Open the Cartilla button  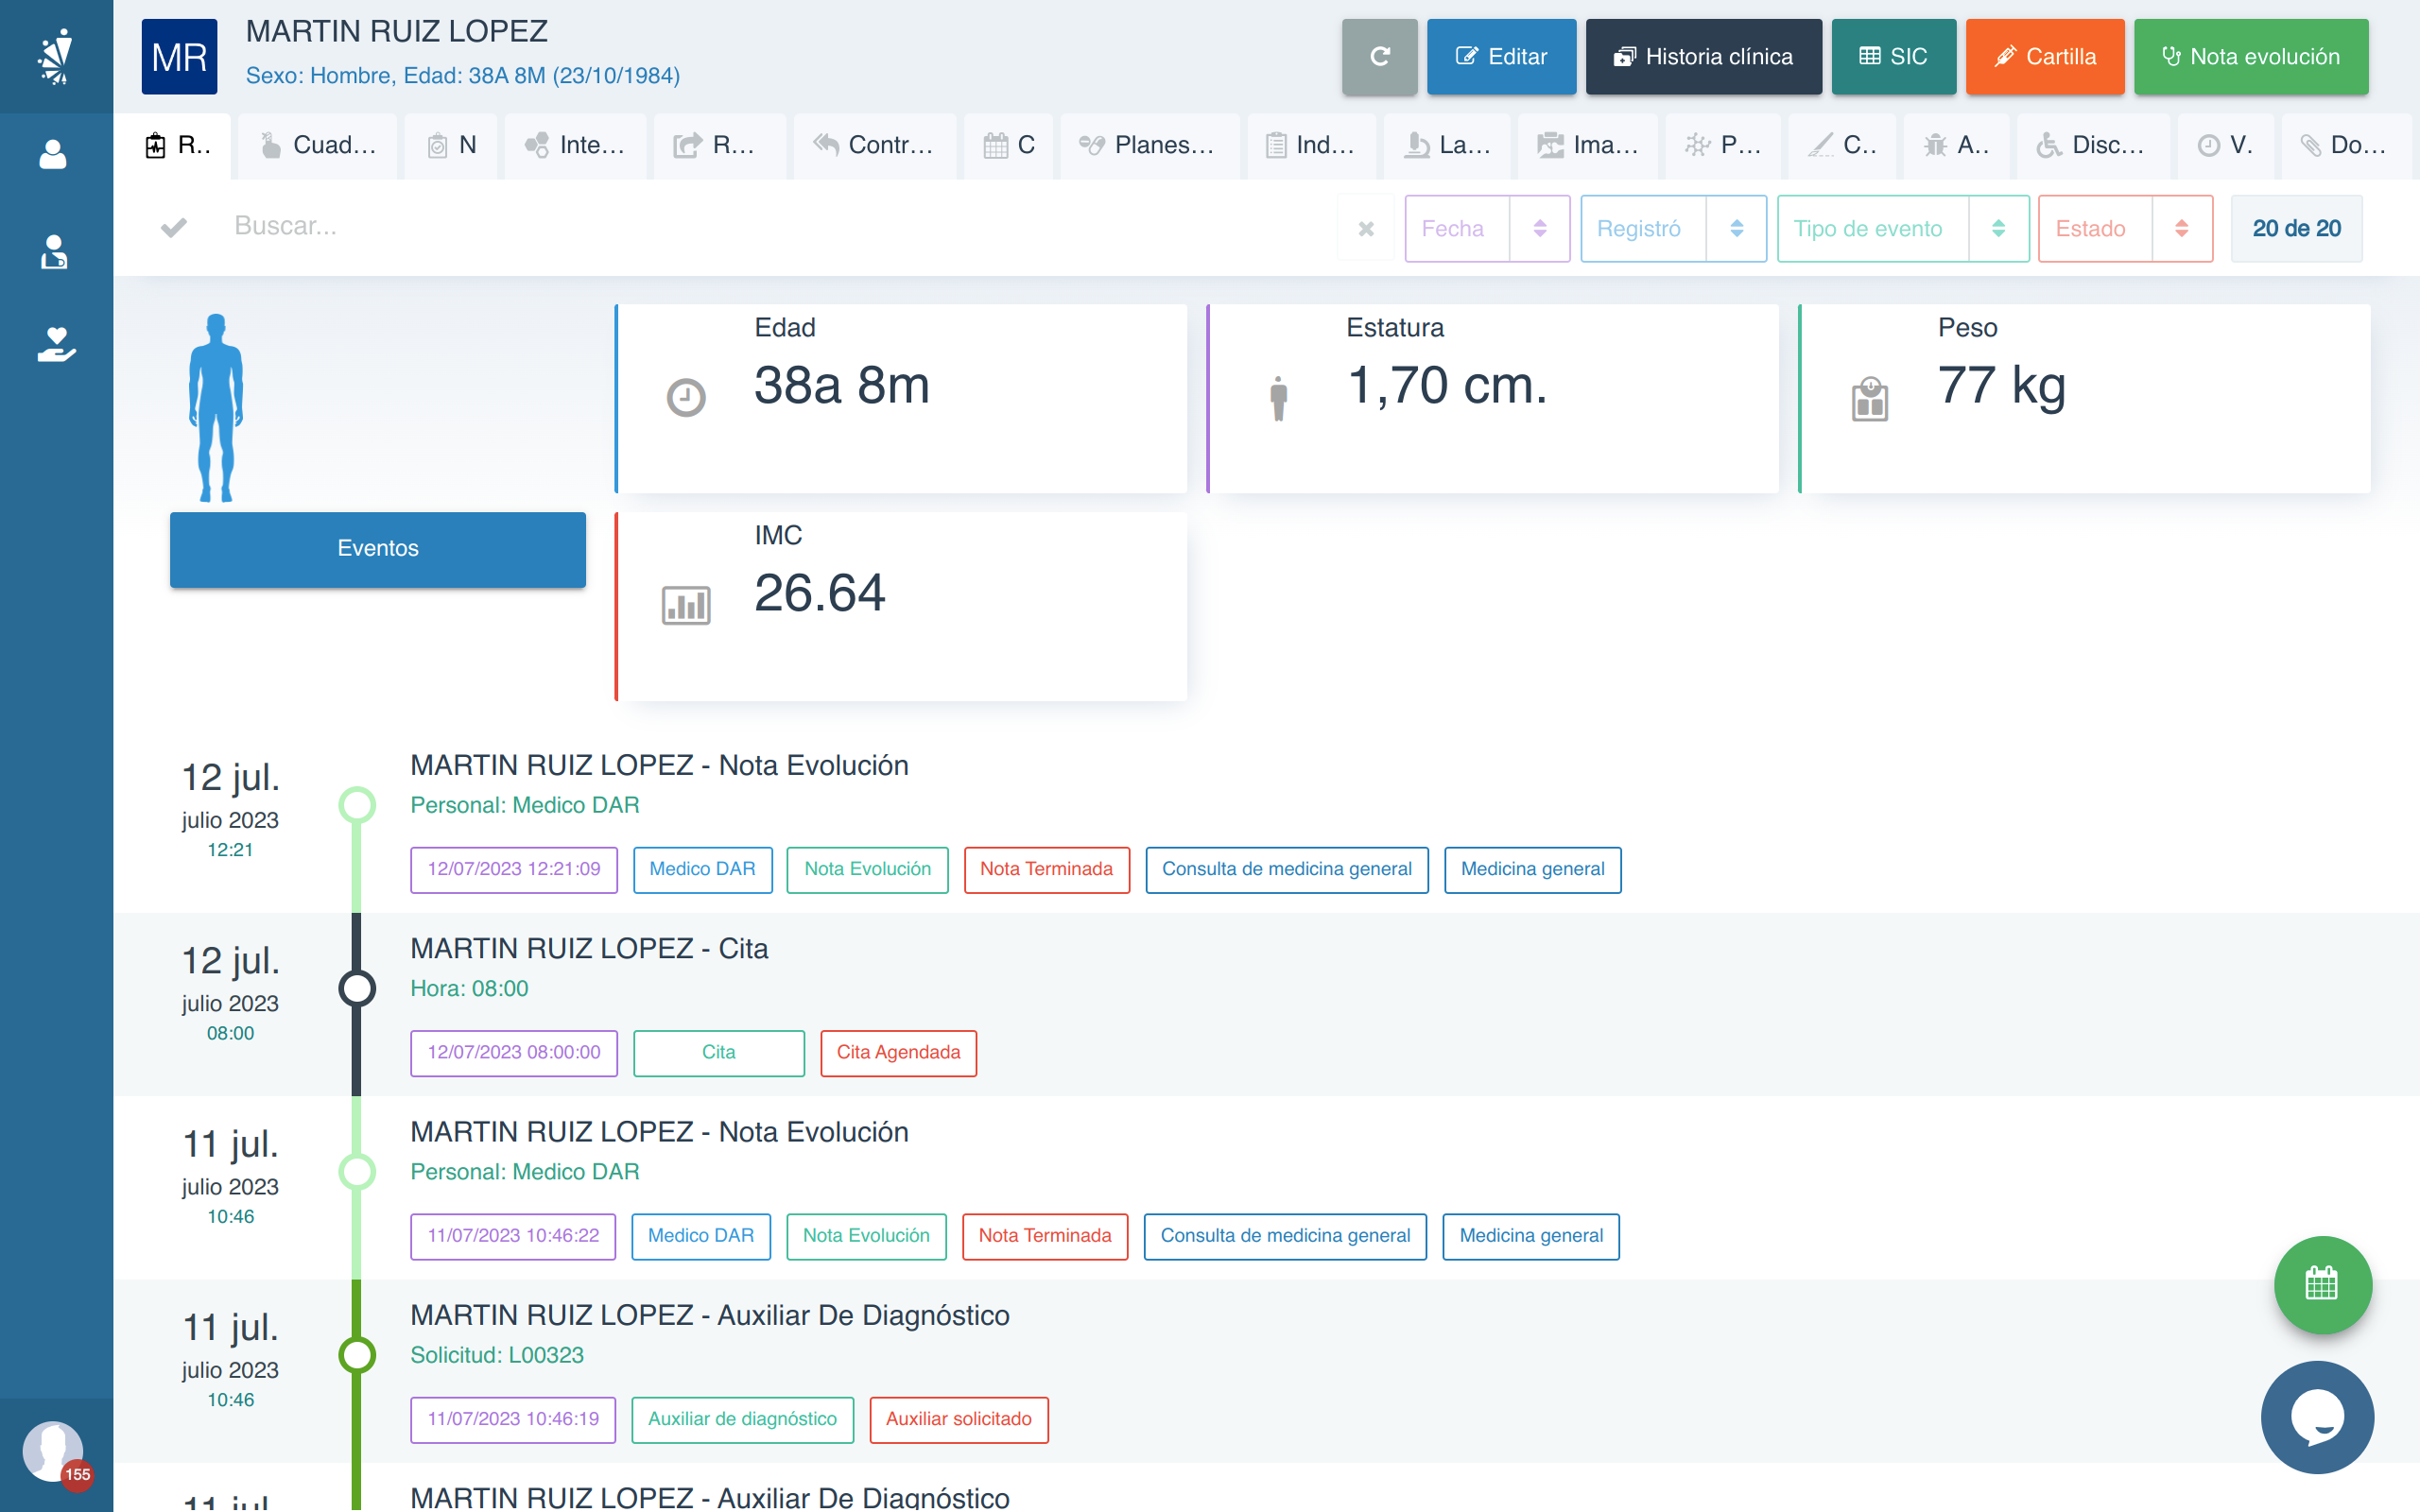pos(2044,57)
